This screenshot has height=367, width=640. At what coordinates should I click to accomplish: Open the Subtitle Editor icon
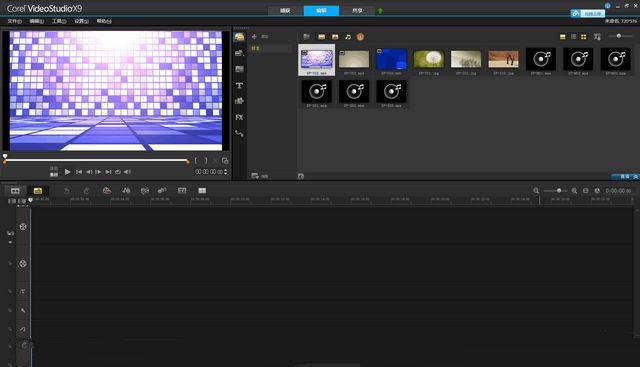tap(182, 191)
